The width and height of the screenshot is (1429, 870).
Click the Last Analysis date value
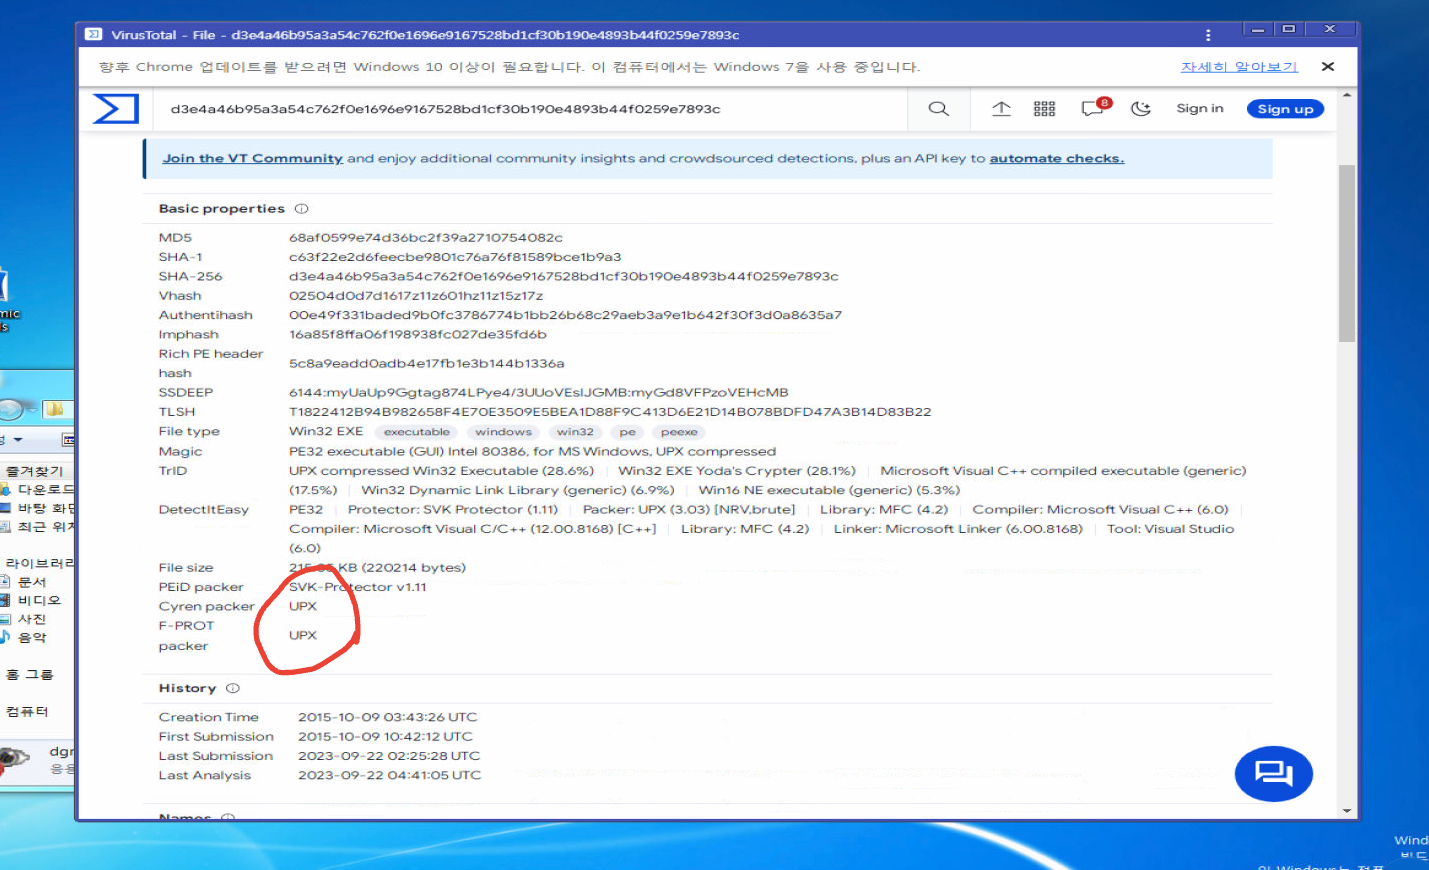pos(390,776)
